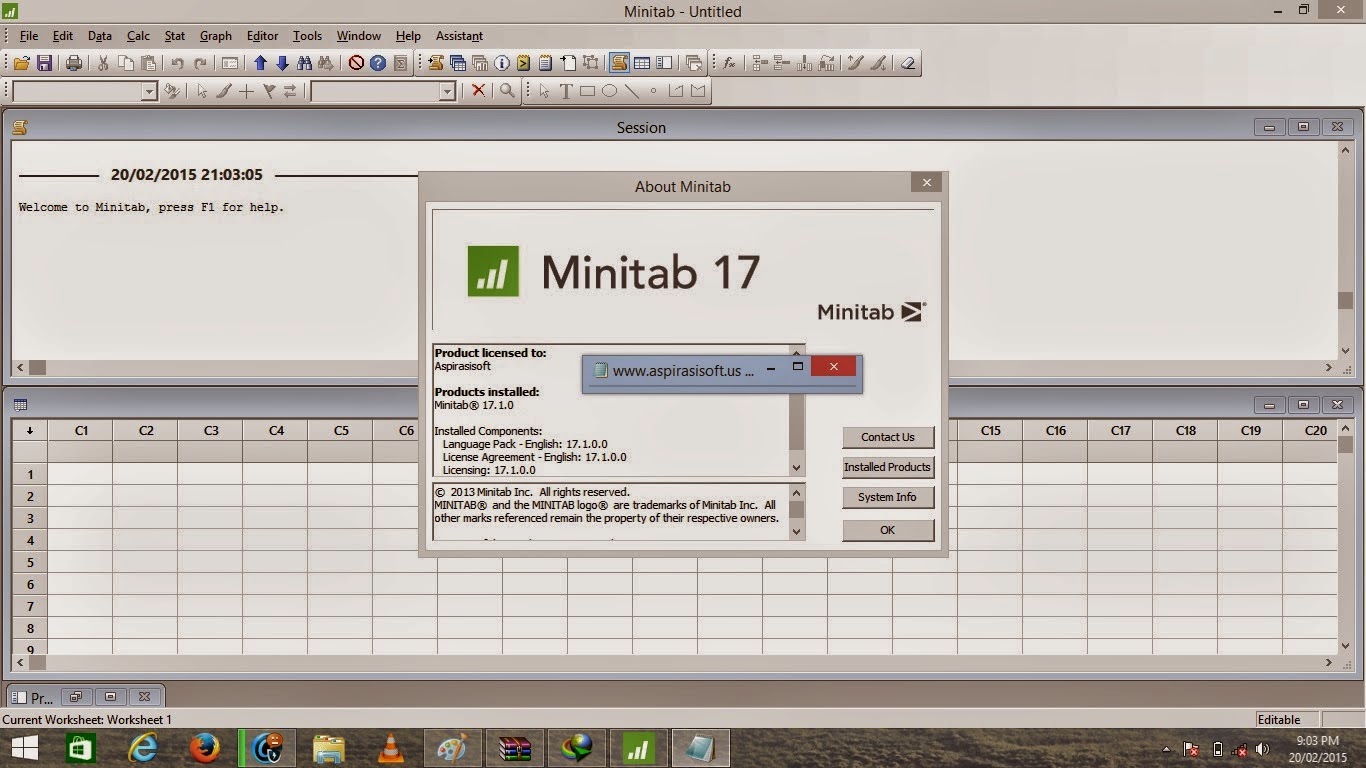Viewport: 1366px width, 768px height.
Task: Go to the Previous Command blue up arrow
Action: tap(260, 63)
